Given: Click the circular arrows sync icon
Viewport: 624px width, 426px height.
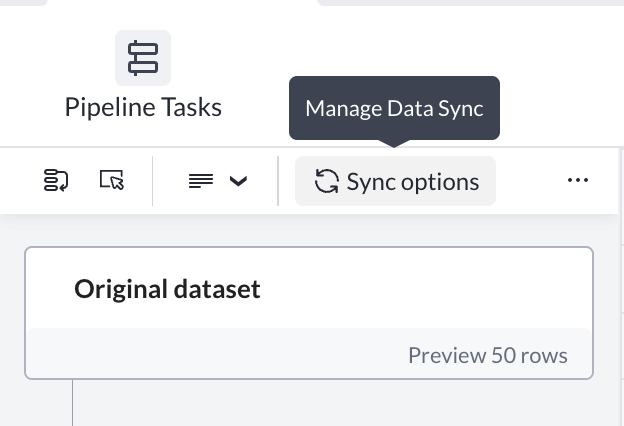Looking at the screenshot, I should point(326,182).
